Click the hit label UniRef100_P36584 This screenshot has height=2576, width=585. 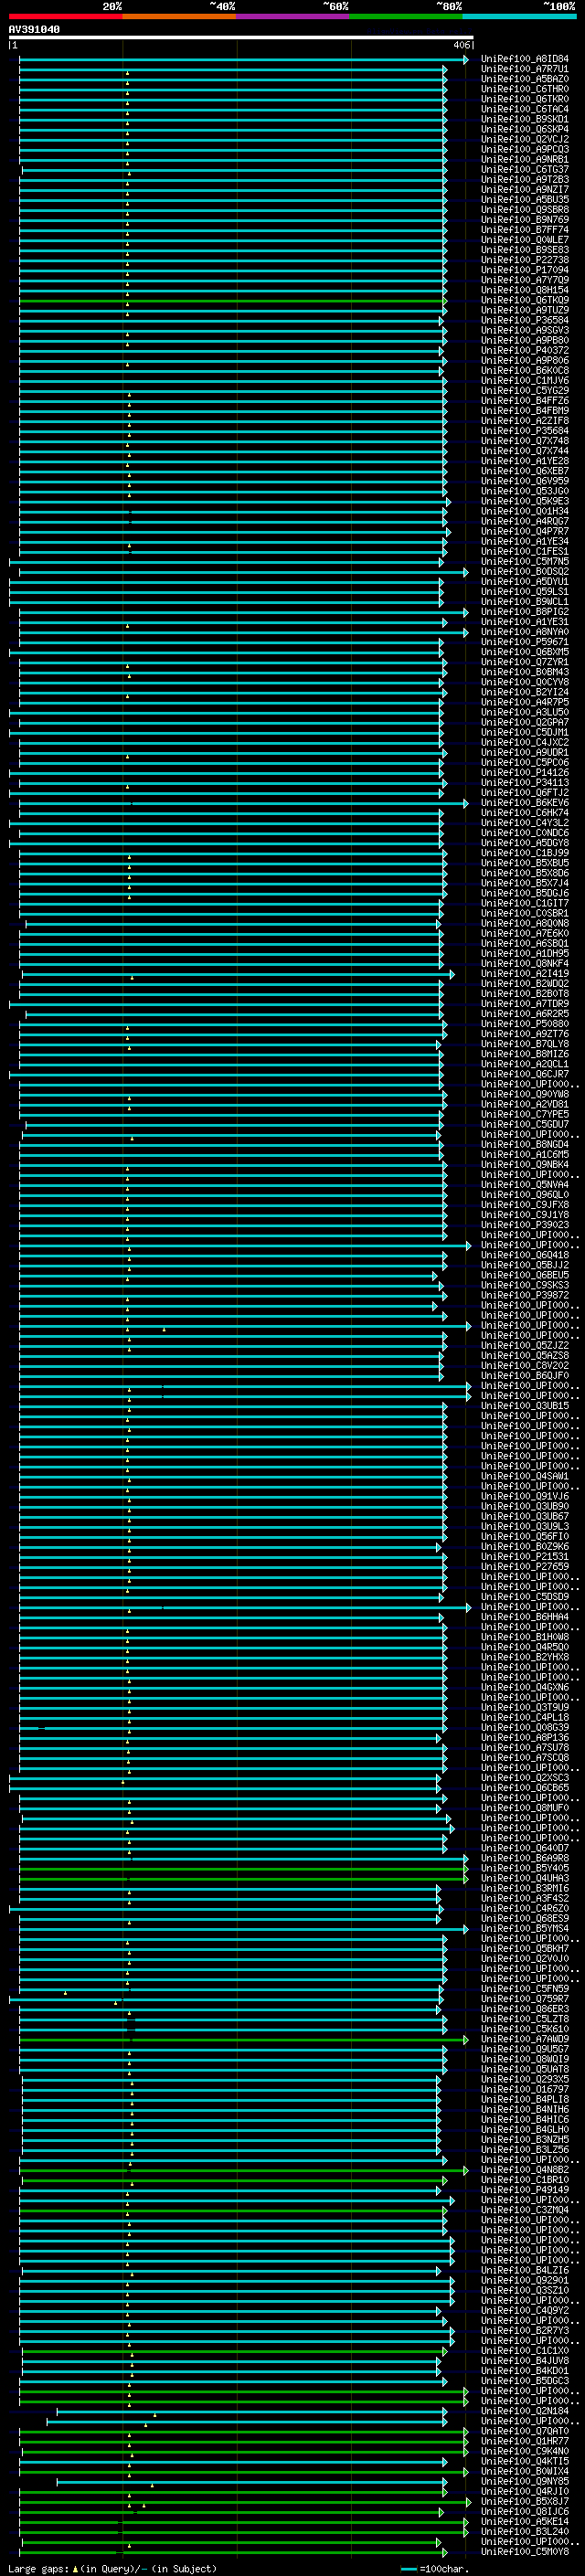click(525, 320)
